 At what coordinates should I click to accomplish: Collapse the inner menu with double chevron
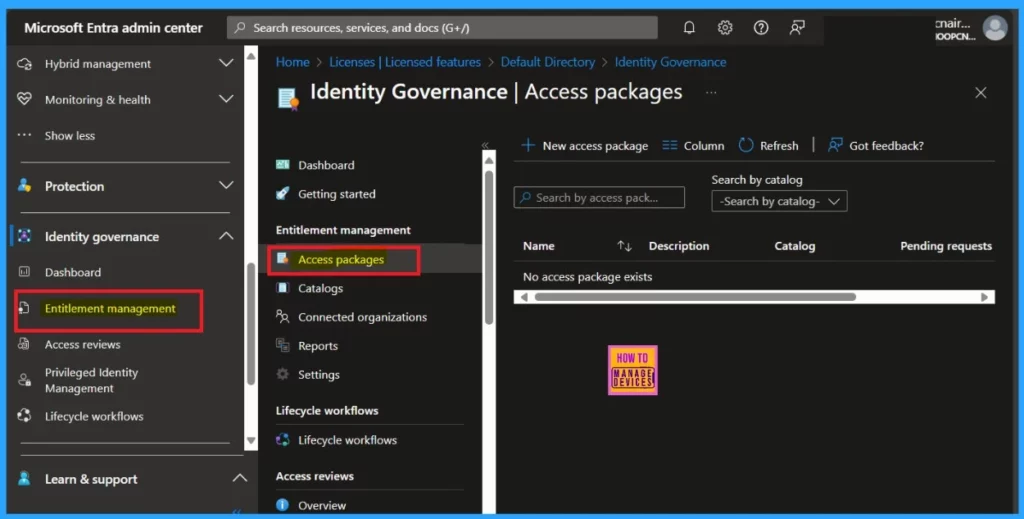coord(485,145)
